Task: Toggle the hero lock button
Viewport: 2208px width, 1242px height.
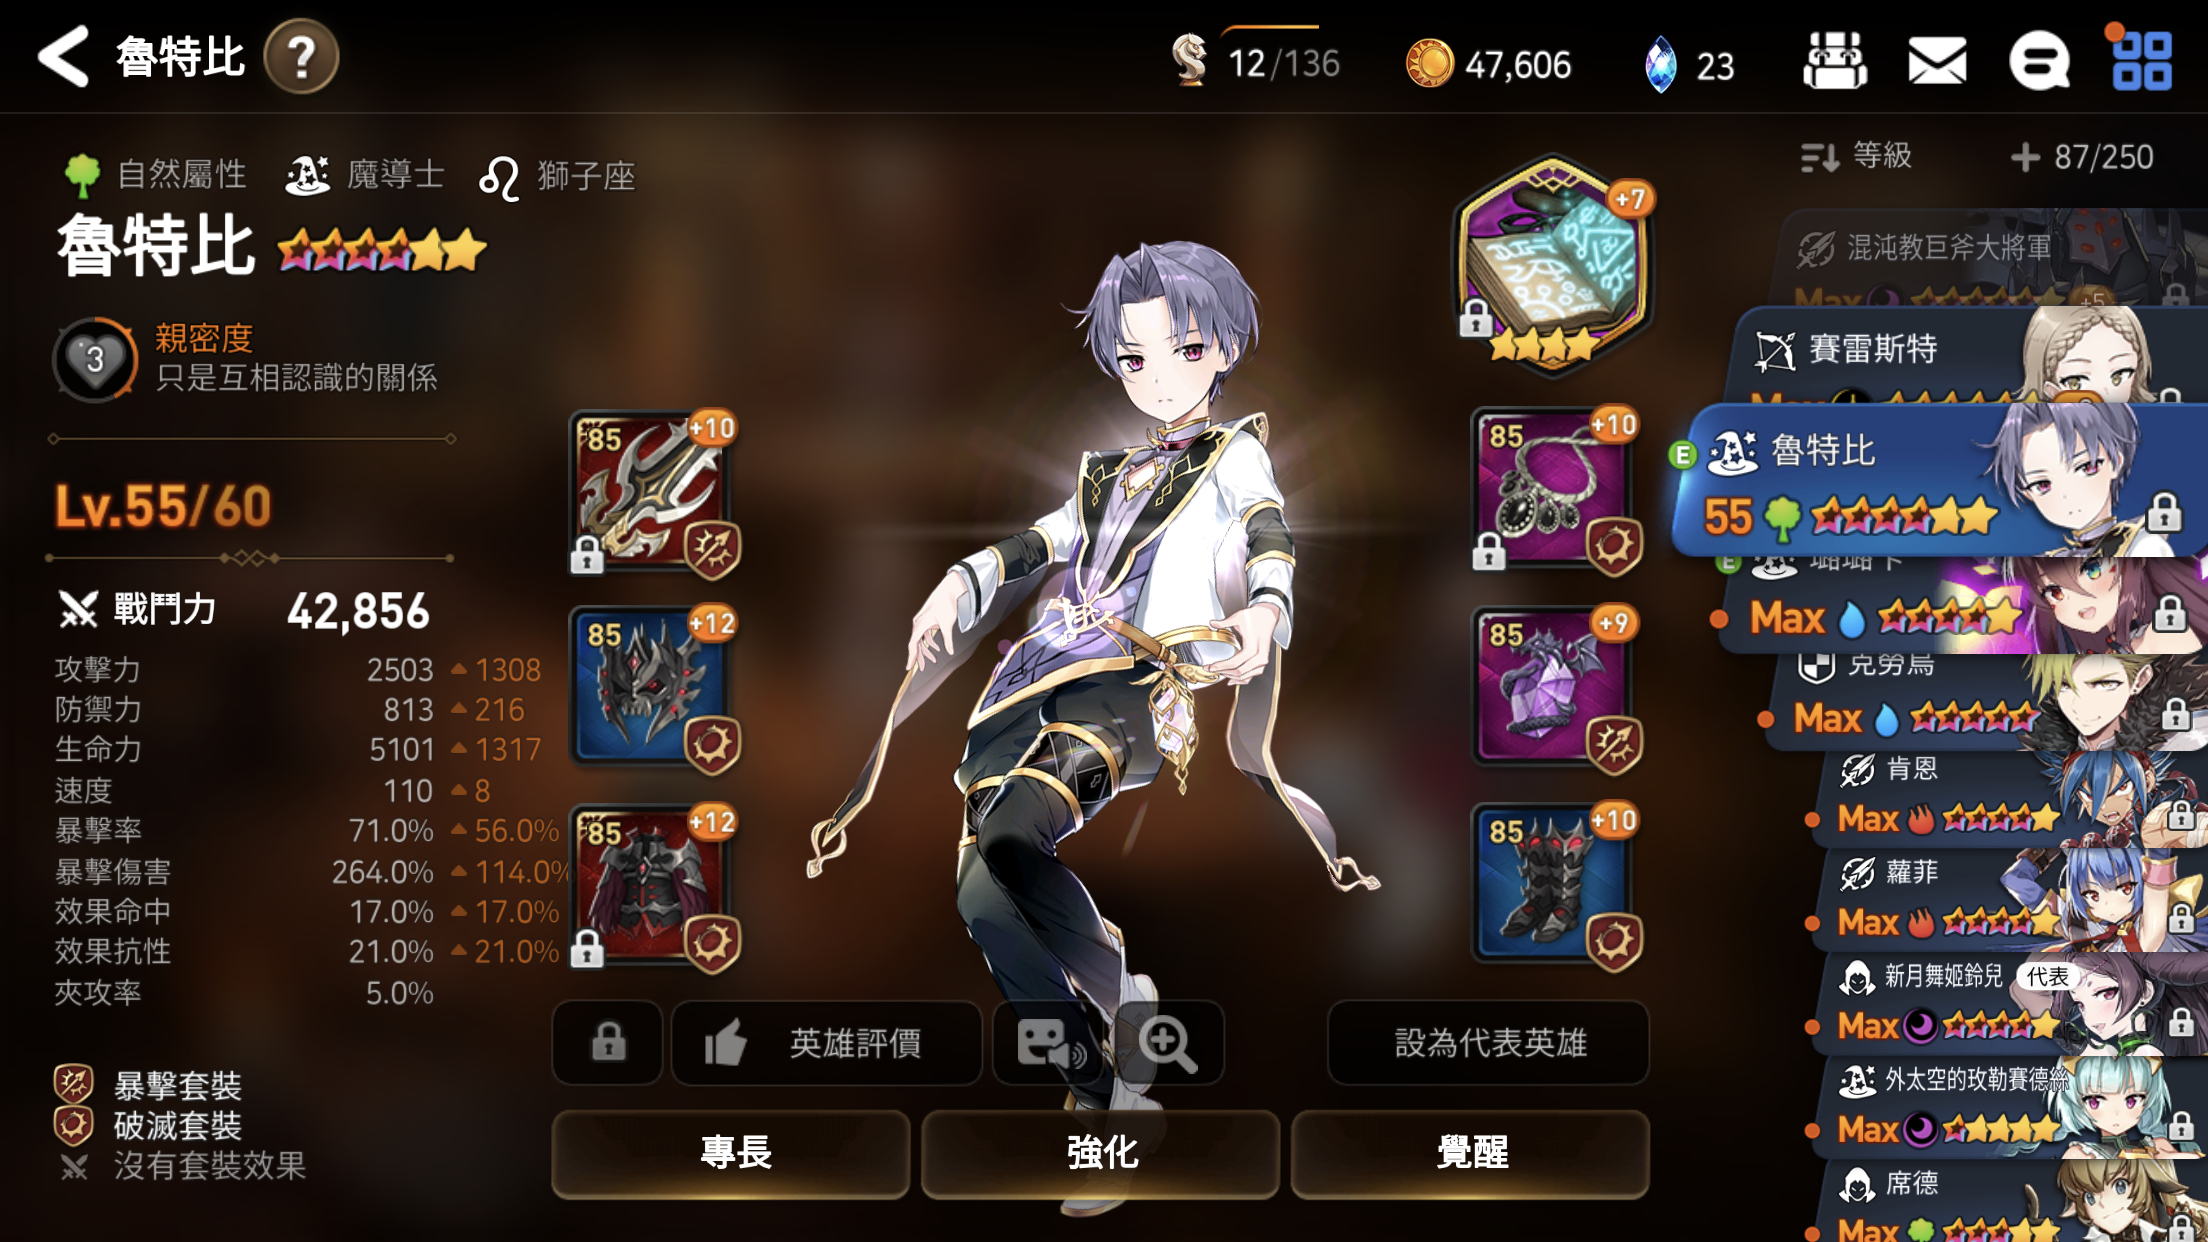Action: click(608, 1043)
